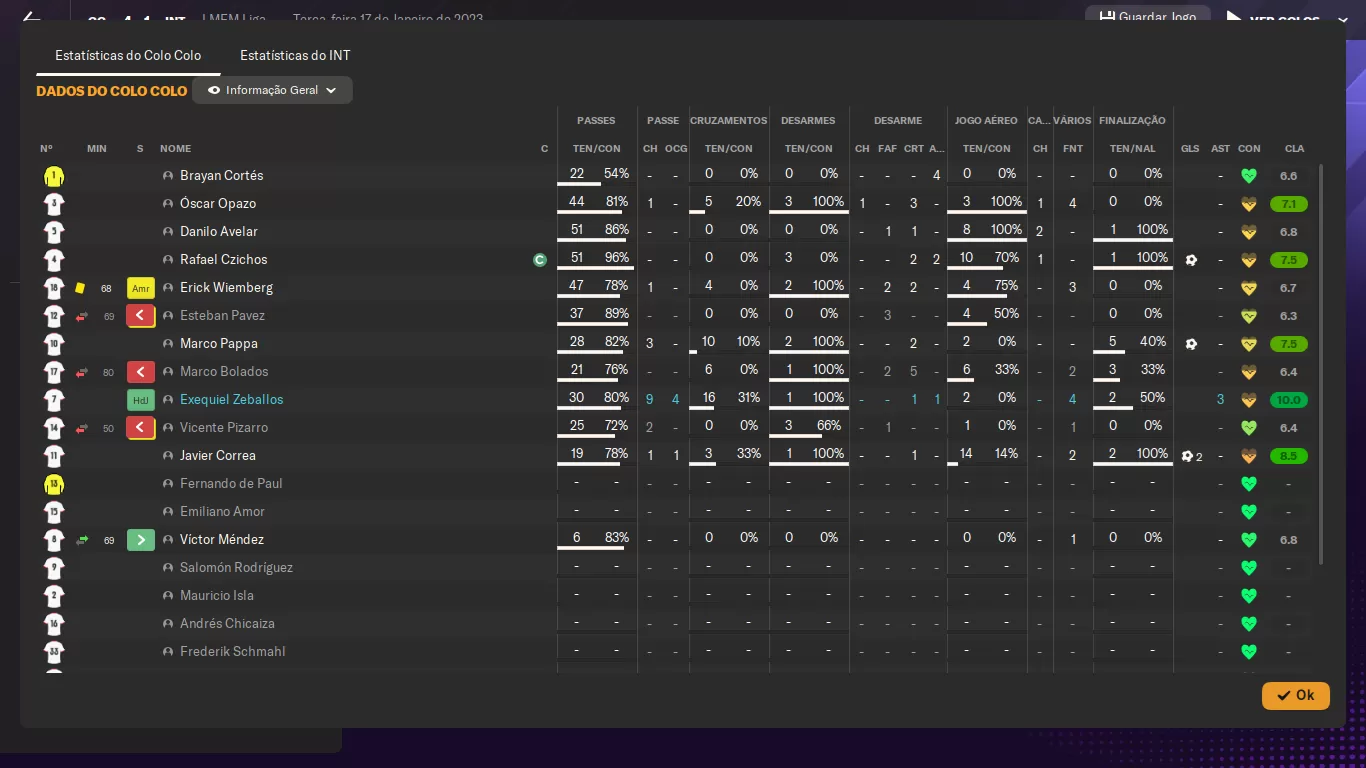
Task: Click the PASSES column group header
Action: pyautogui.click(x=596, y=121)
